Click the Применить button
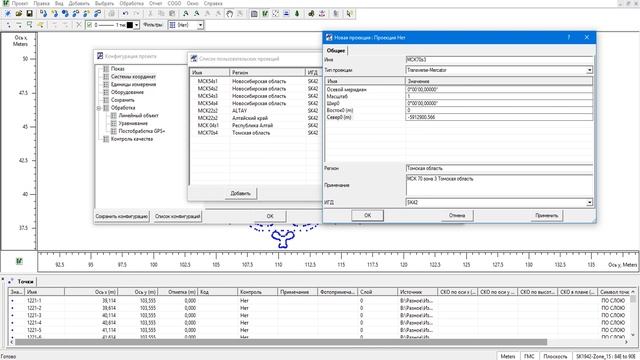The image size is (640, 360). pos(547,216)
